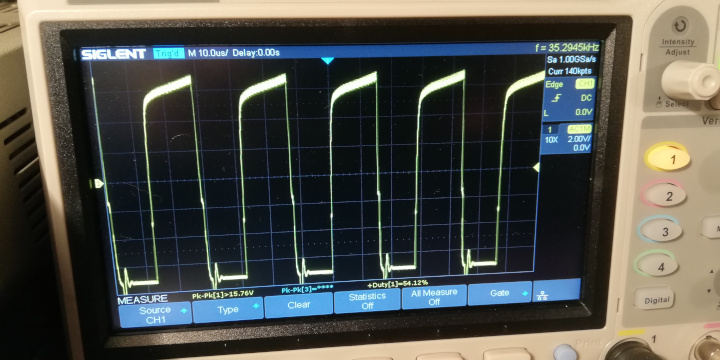720x360 pixels.
Task: Open the Gate submenu
Action: coord(500,293)
